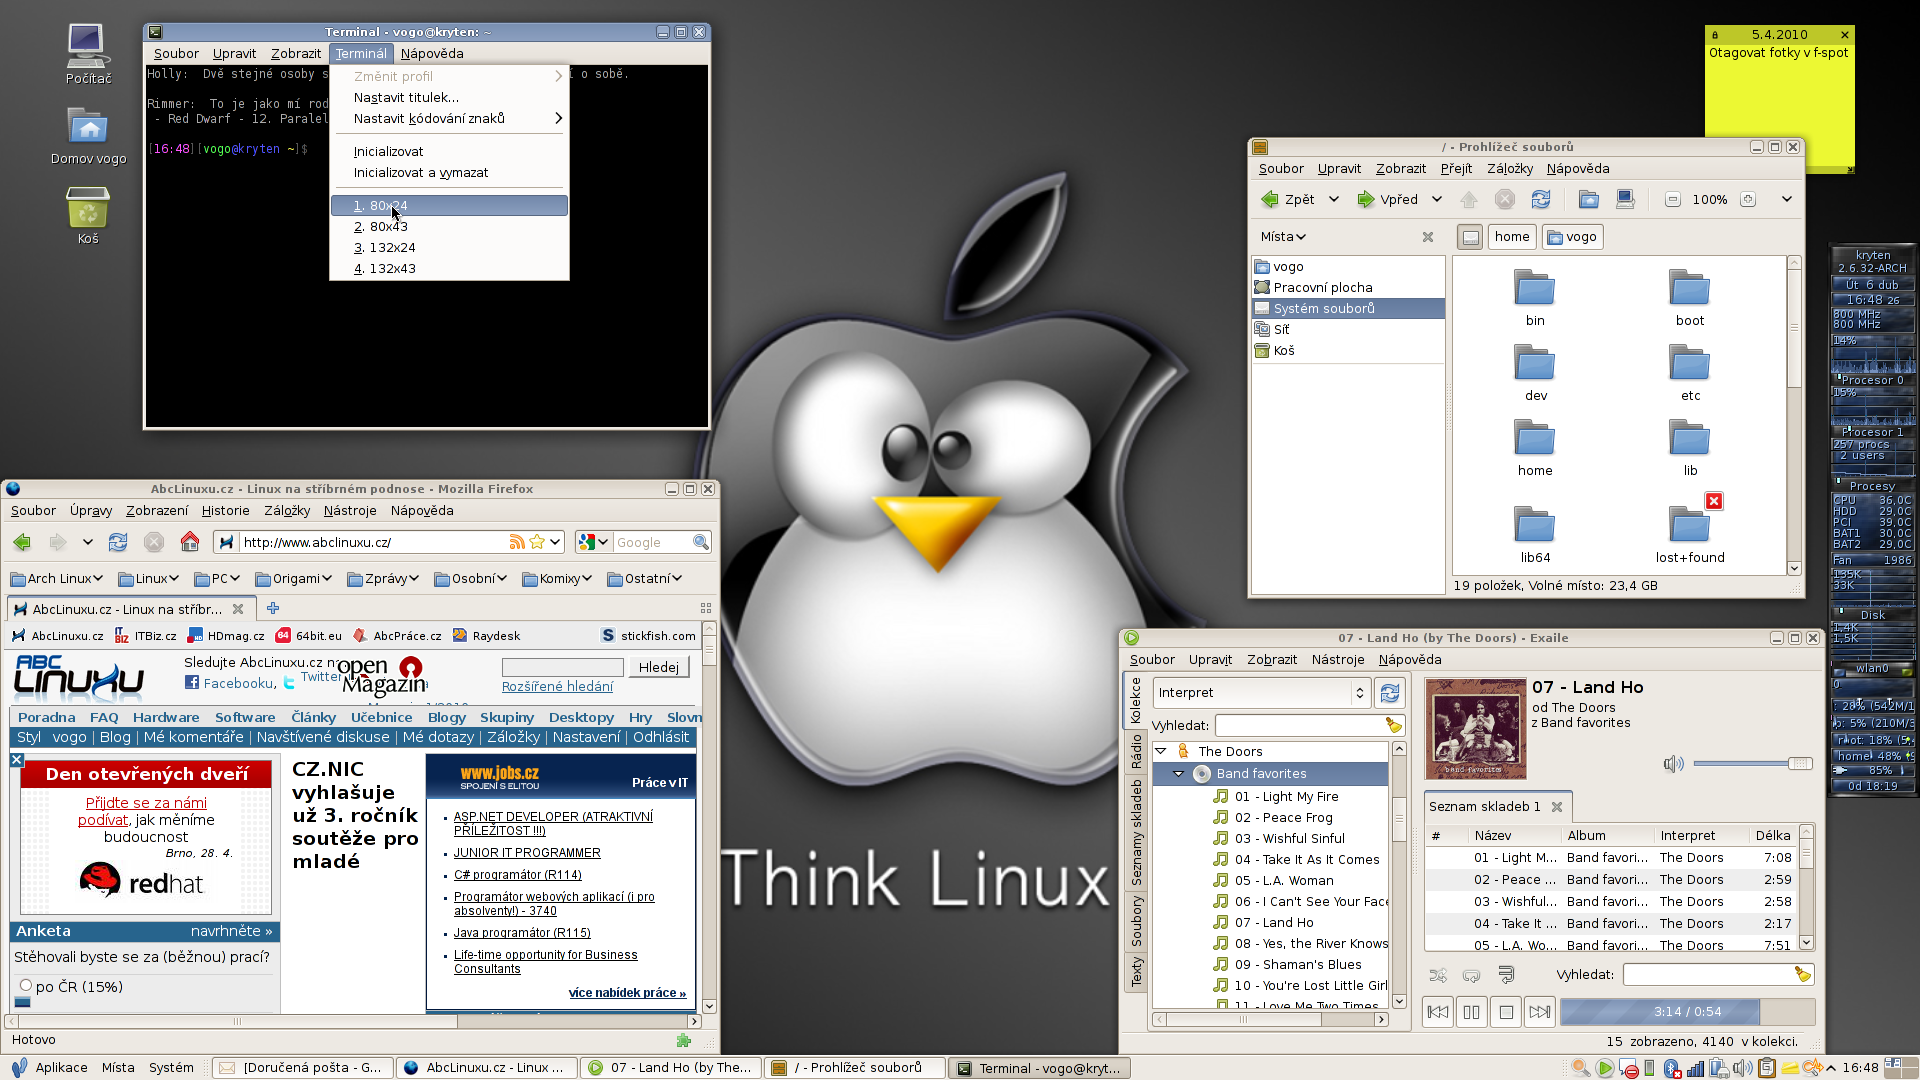Viewport: 1920px width, 1080px height.
Task: Click více nabídek práce link
Action: pos(627,993)
